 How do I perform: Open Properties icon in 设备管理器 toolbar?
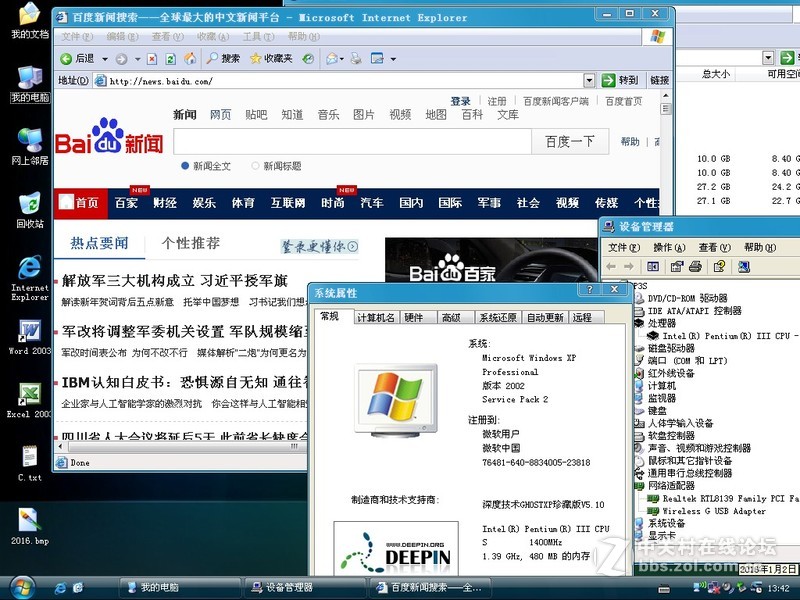(x=677, y=266)
